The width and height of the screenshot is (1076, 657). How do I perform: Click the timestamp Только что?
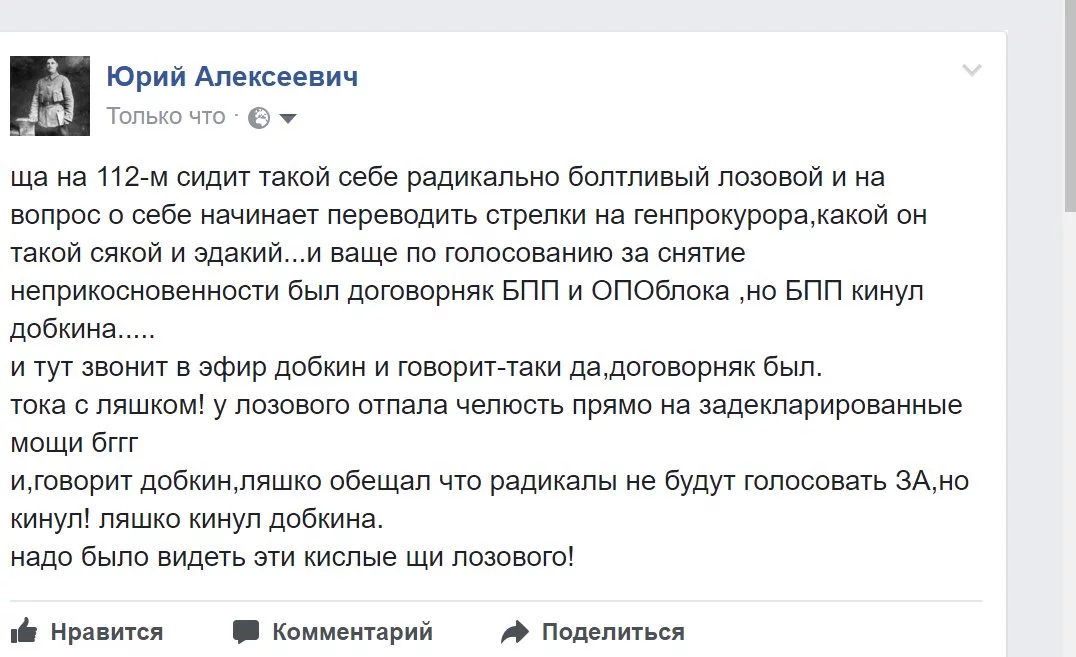click(165, 117)
